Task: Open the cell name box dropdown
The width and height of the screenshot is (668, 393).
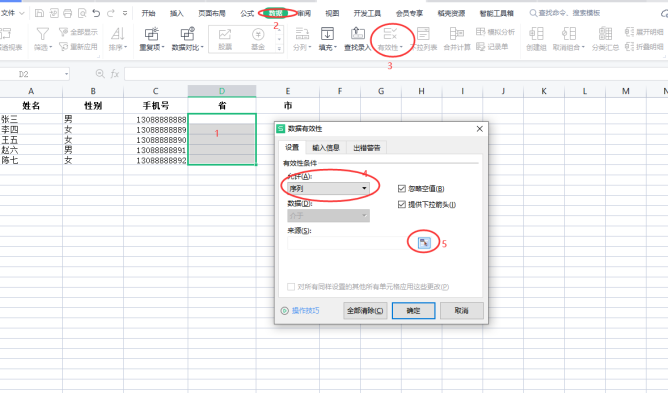Action: click(x=66, y=74)
